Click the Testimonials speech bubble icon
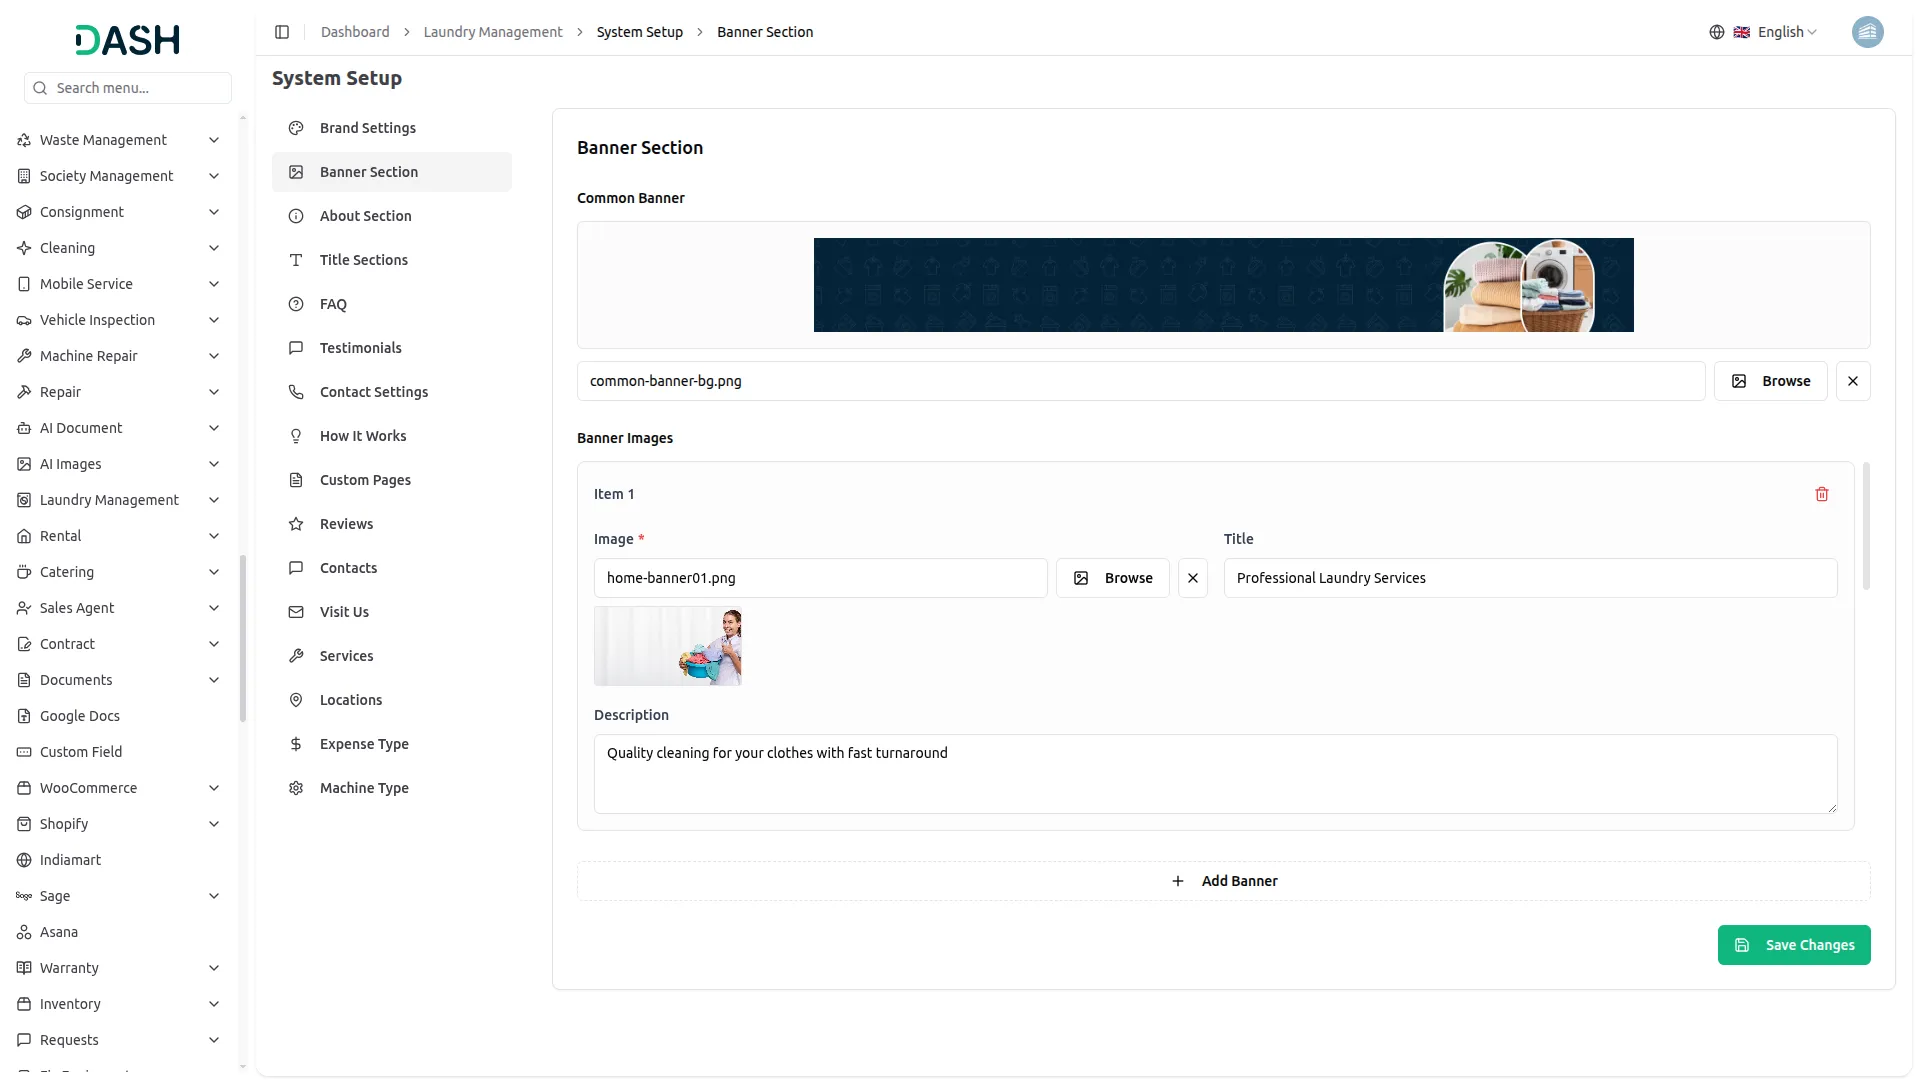The image size is (1920, 1080). [x=295, y=347]
